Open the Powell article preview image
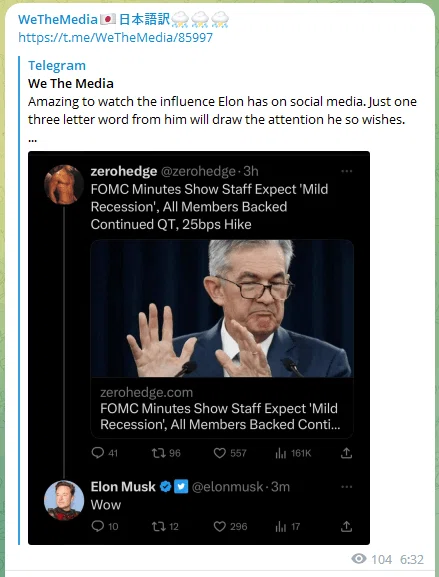This screenshot has width=439, height=577. [222, 308]
